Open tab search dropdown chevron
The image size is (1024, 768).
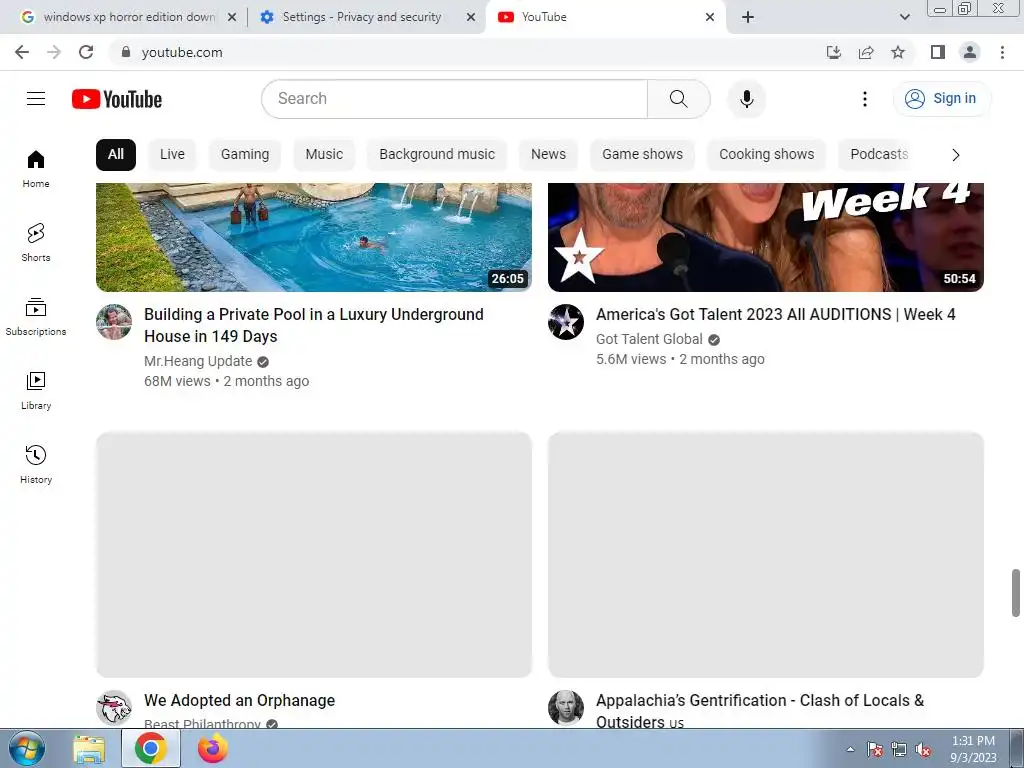[904, 17]
